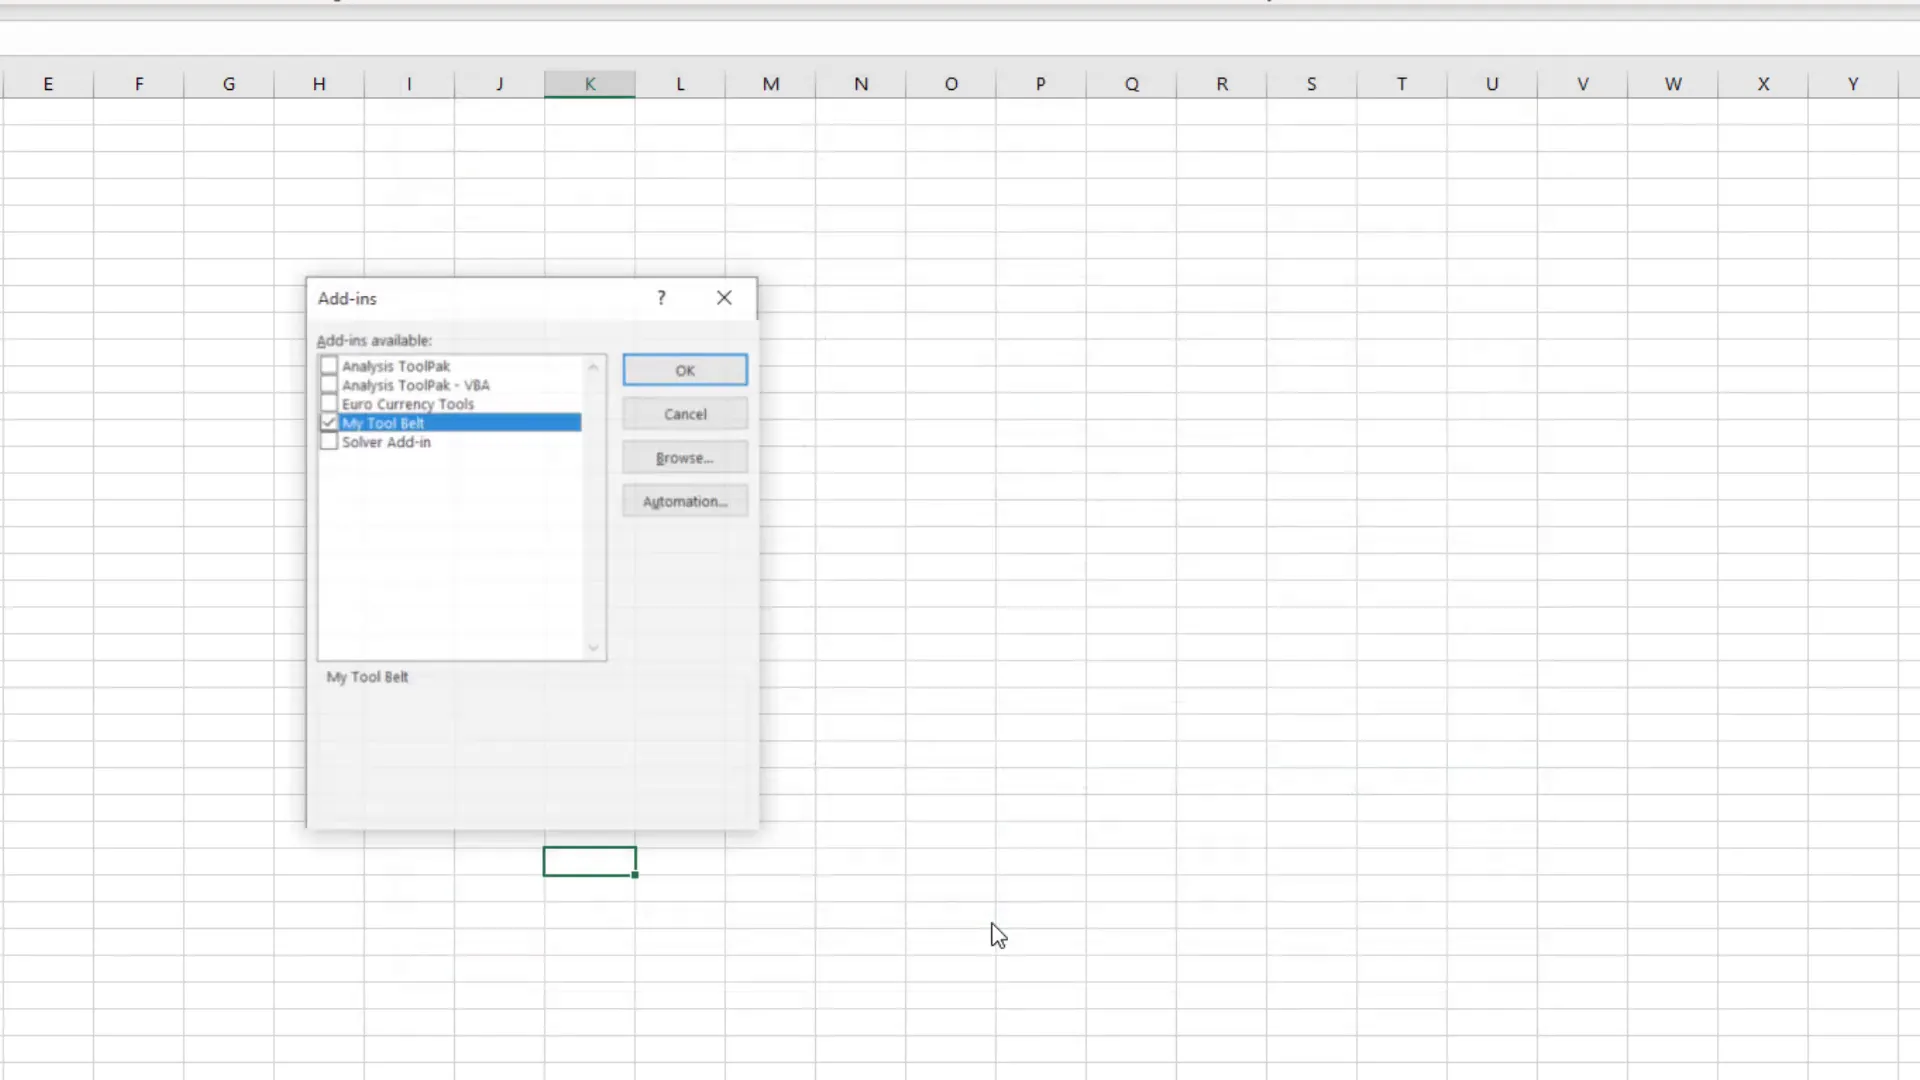This screenshot has width=1920, height=1080.
Task: Select column T header
Action: pos(1402,84)
